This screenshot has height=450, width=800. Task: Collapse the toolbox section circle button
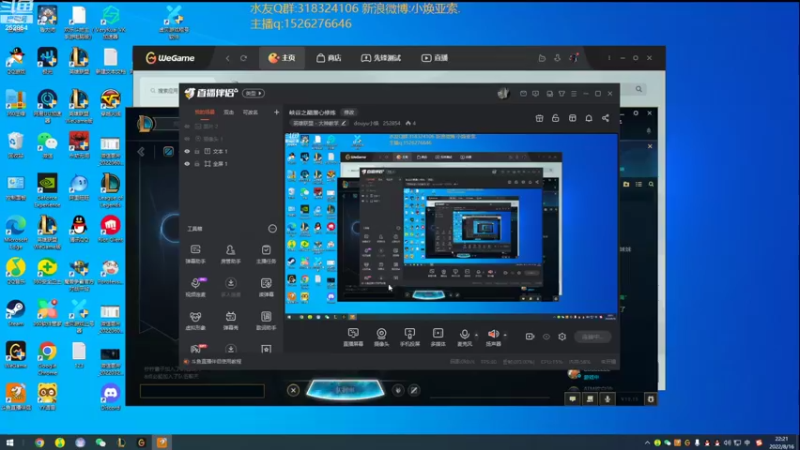[272, 229]
